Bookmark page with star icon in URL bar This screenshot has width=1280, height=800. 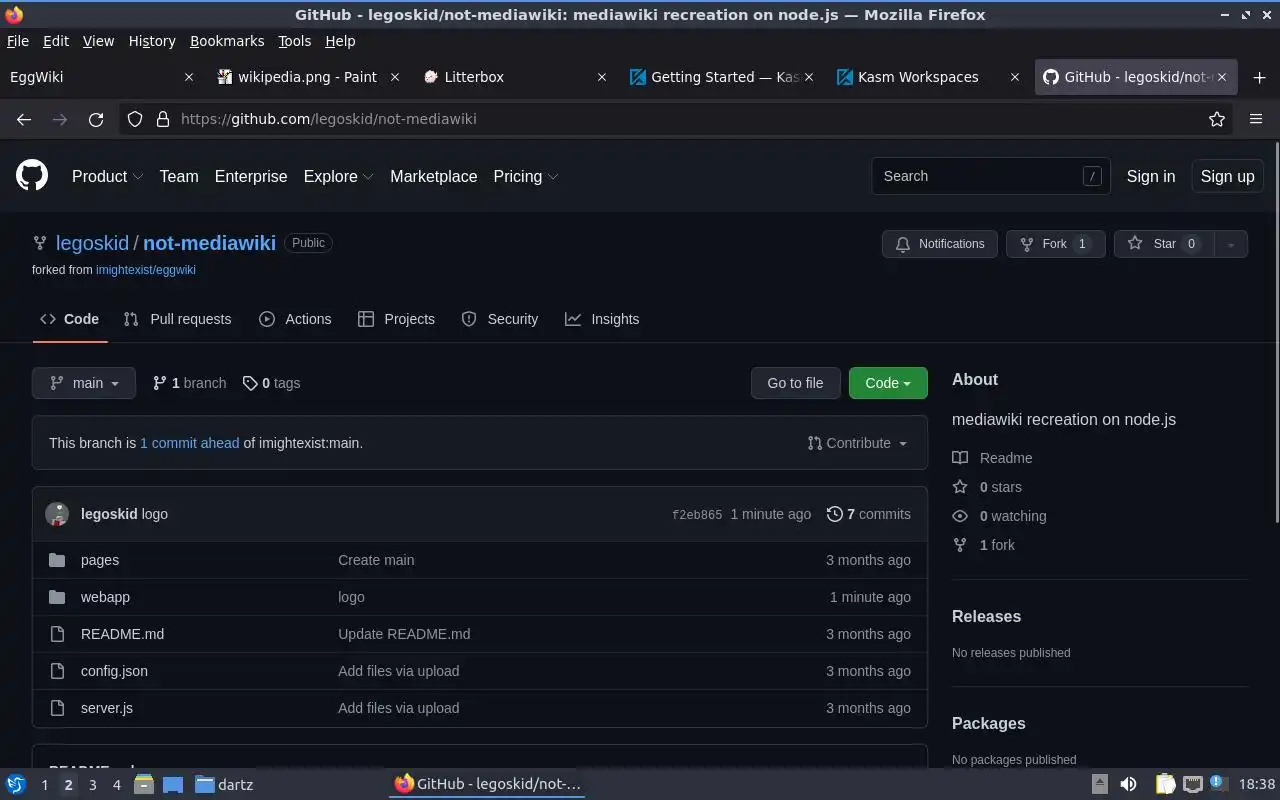[x=1217, y=119]
